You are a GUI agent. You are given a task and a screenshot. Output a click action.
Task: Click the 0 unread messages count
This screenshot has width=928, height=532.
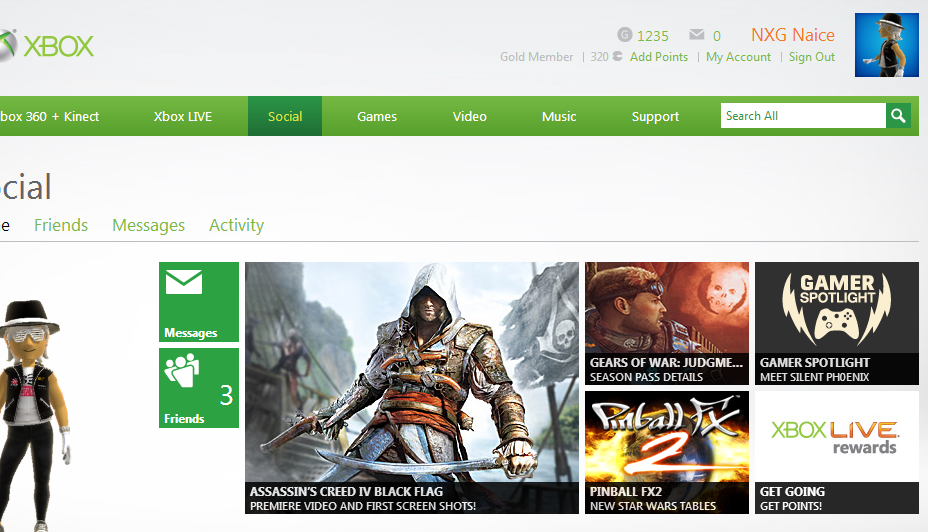pyautogui.click(x=717, y=36)
